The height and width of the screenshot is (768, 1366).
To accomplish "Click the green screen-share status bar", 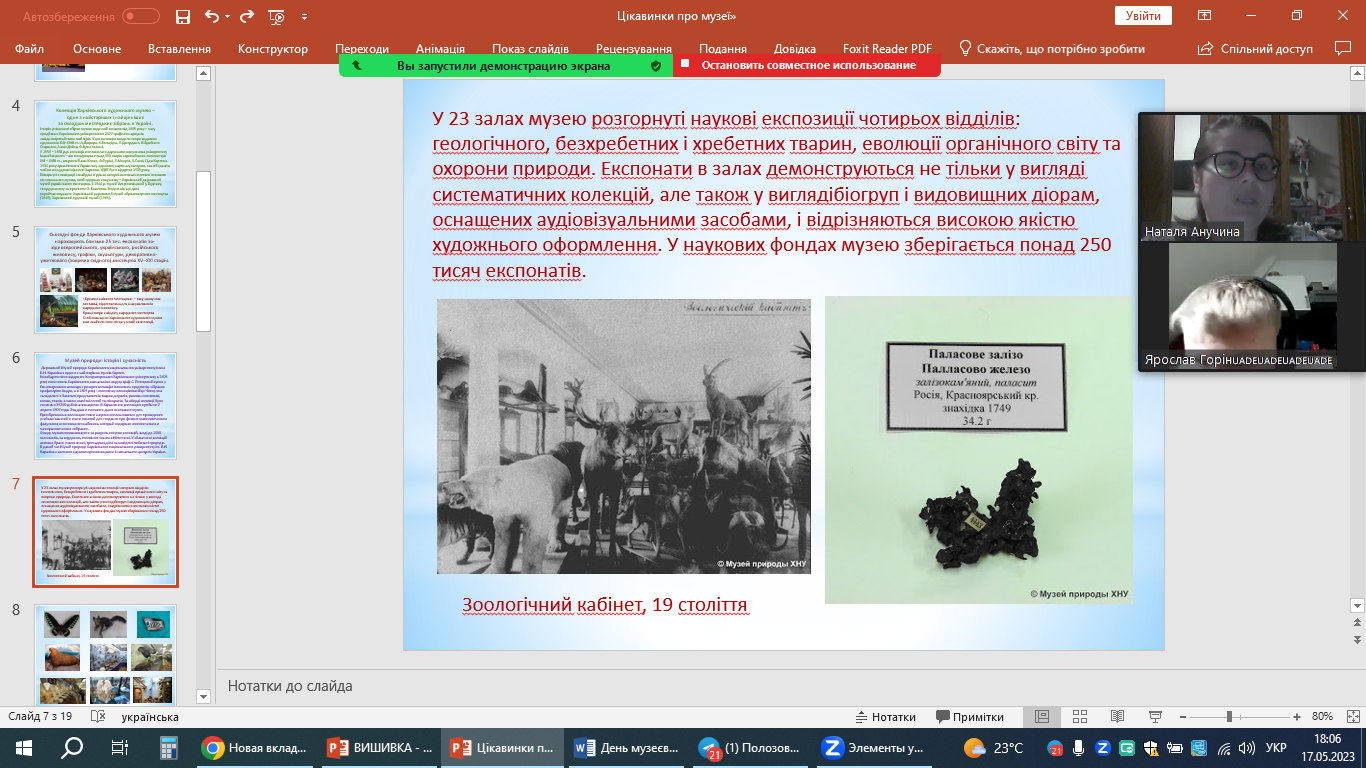I will [503, 66].
